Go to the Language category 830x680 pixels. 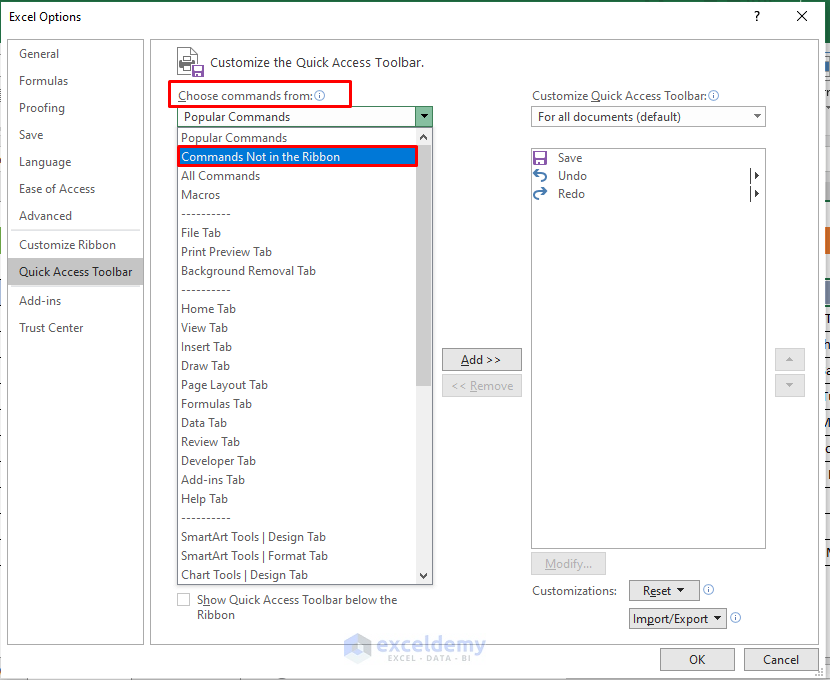coord(76,162)
